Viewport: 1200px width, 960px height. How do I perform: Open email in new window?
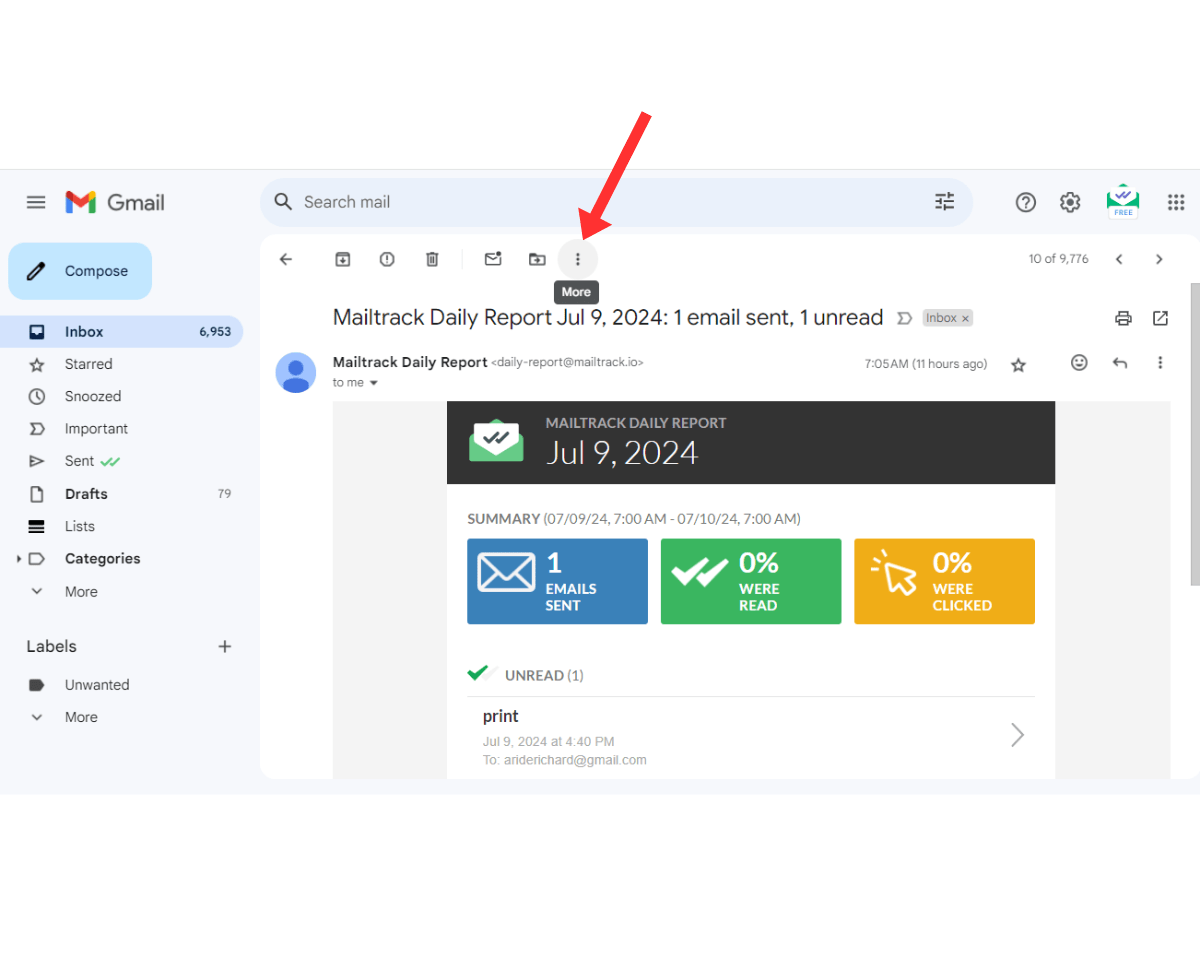[1160, 318]
